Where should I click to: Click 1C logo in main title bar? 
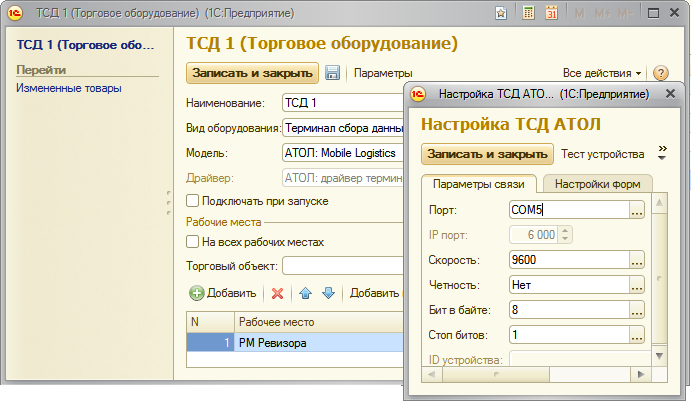(15, 13)
